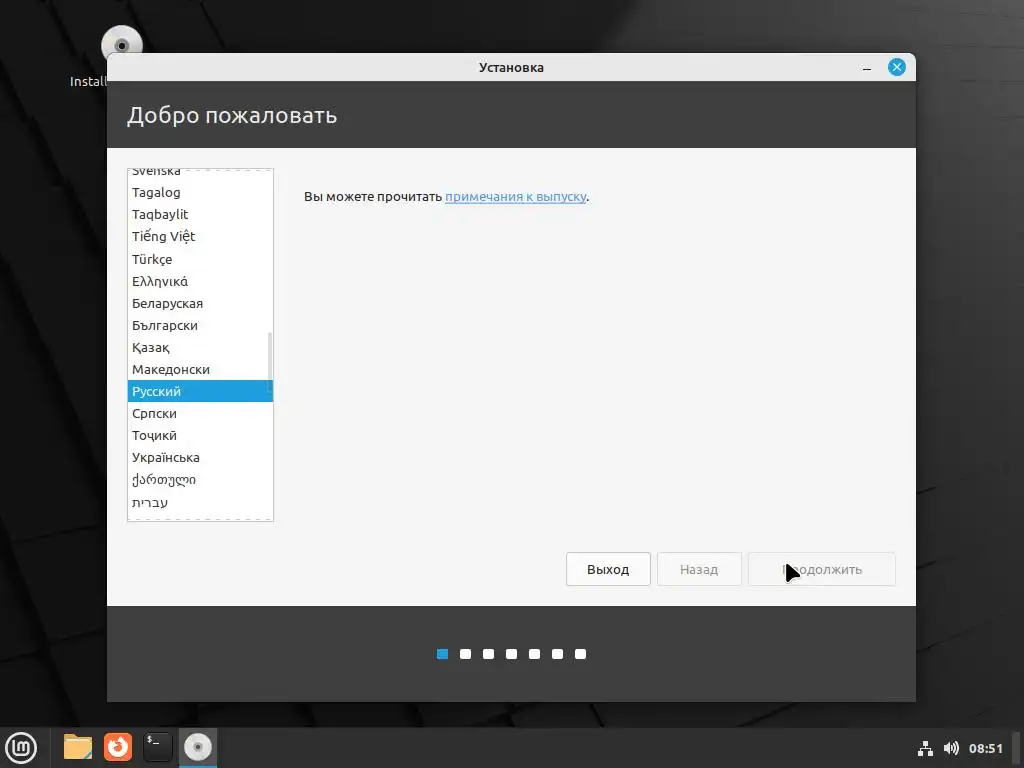Click the Продолжить button
Image resolution: width=1024 pixels, height=768 pixels.
click(x=822, y=569)
